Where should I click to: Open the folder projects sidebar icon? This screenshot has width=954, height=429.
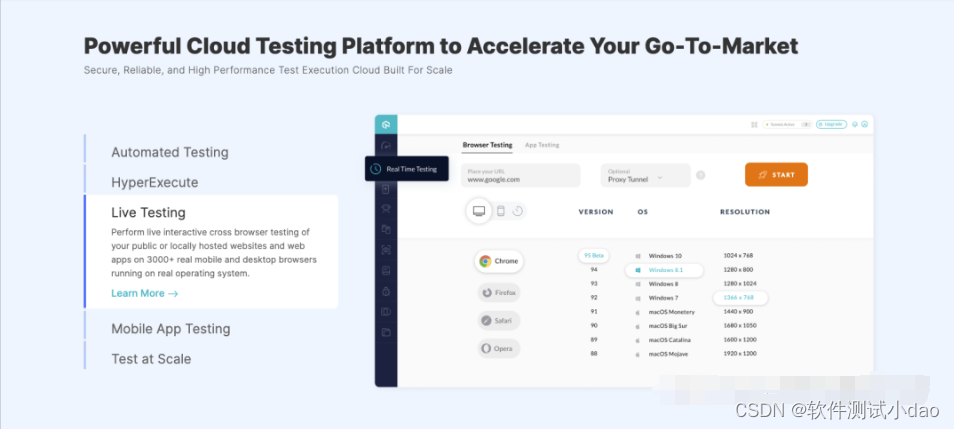pos(386,332)
